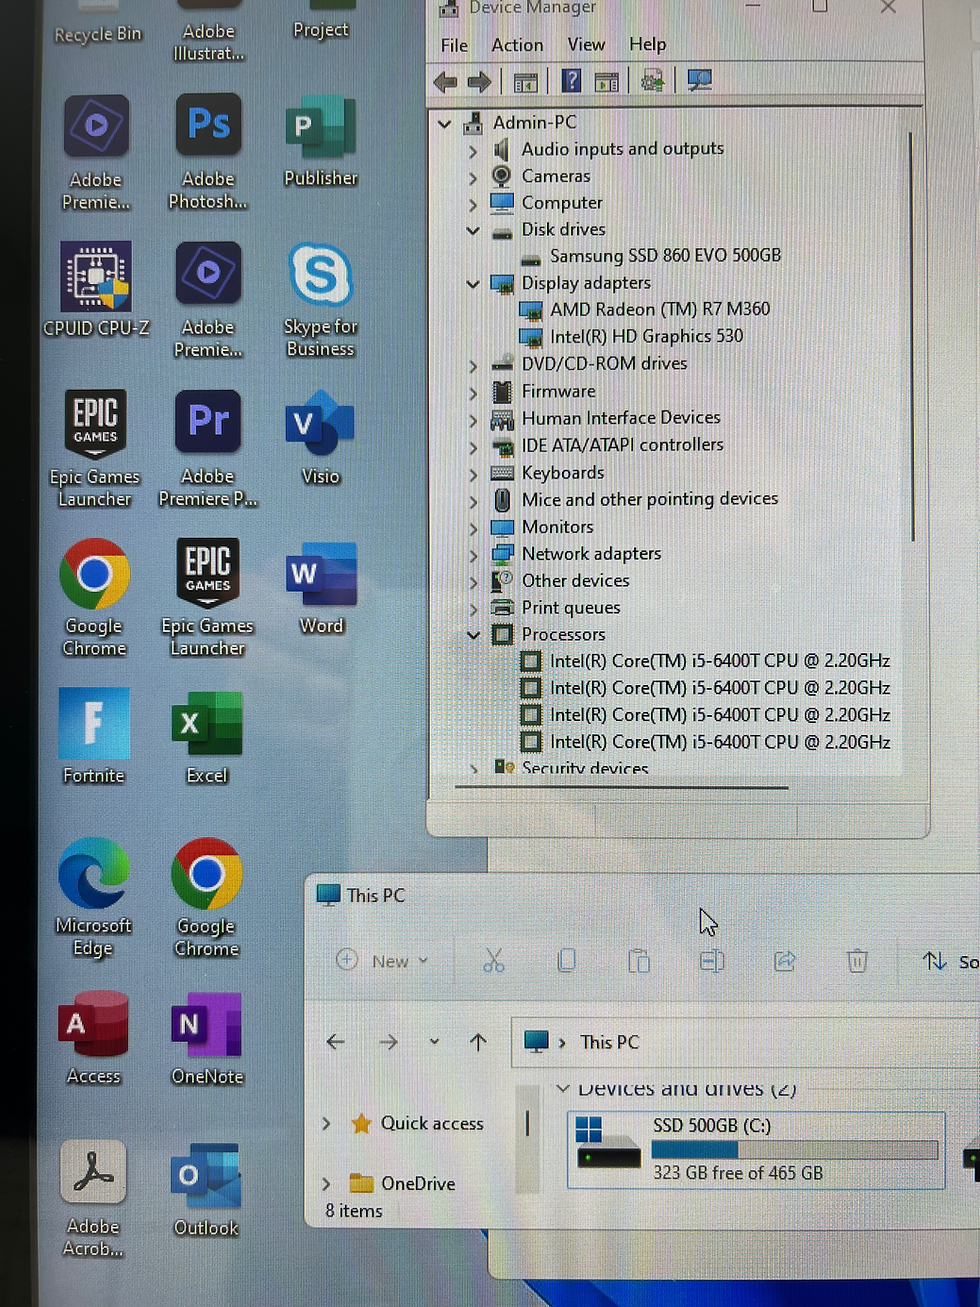Expand Audio inputs and outputs node
The image size is (980, 1307).
(473, 151)
